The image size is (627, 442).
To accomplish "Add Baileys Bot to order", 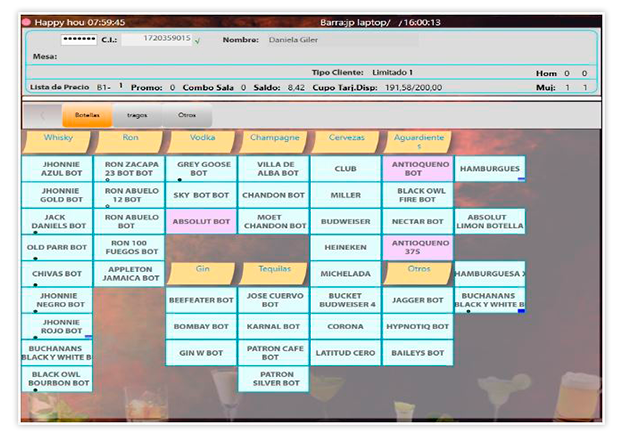I will (x=417, y=352).
